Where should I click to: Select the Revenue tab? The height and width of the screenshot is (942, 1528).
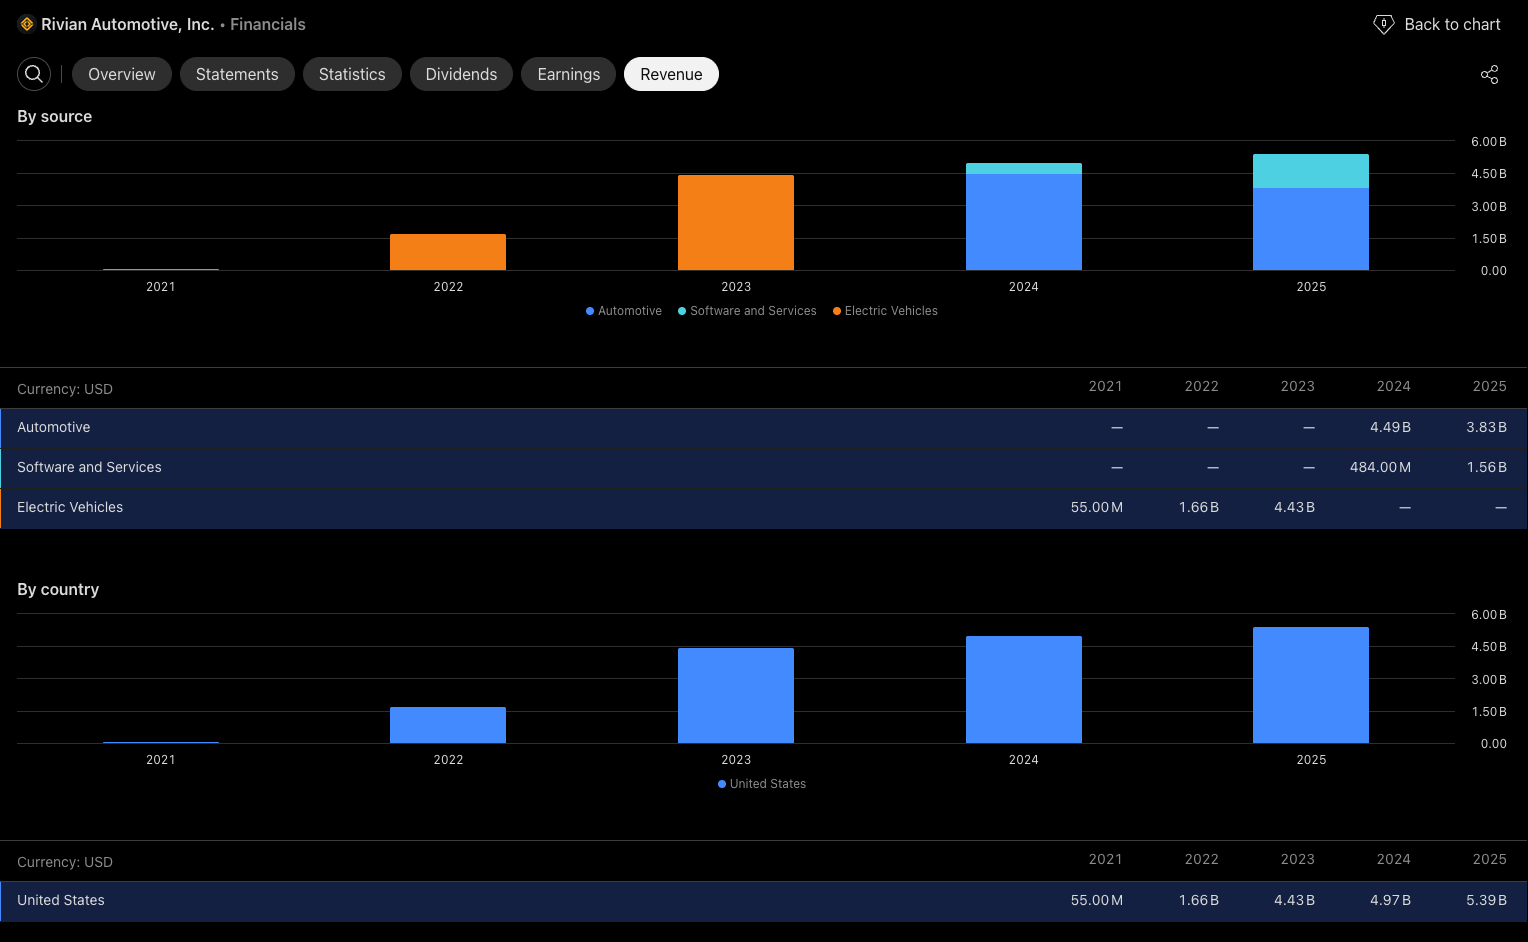[x=671, y=74]
